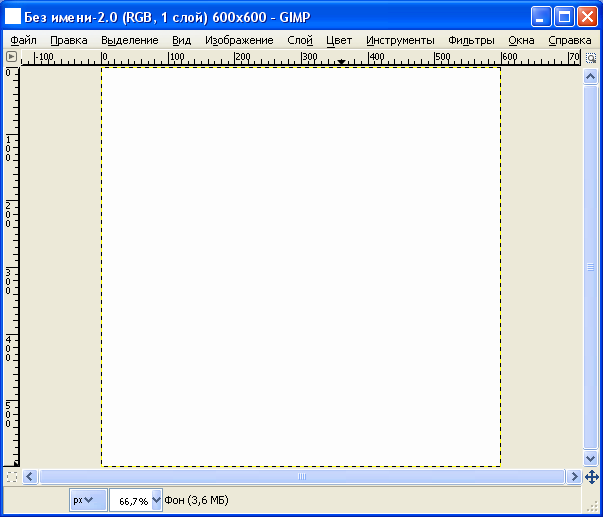Open the Цвет menu

339,40
